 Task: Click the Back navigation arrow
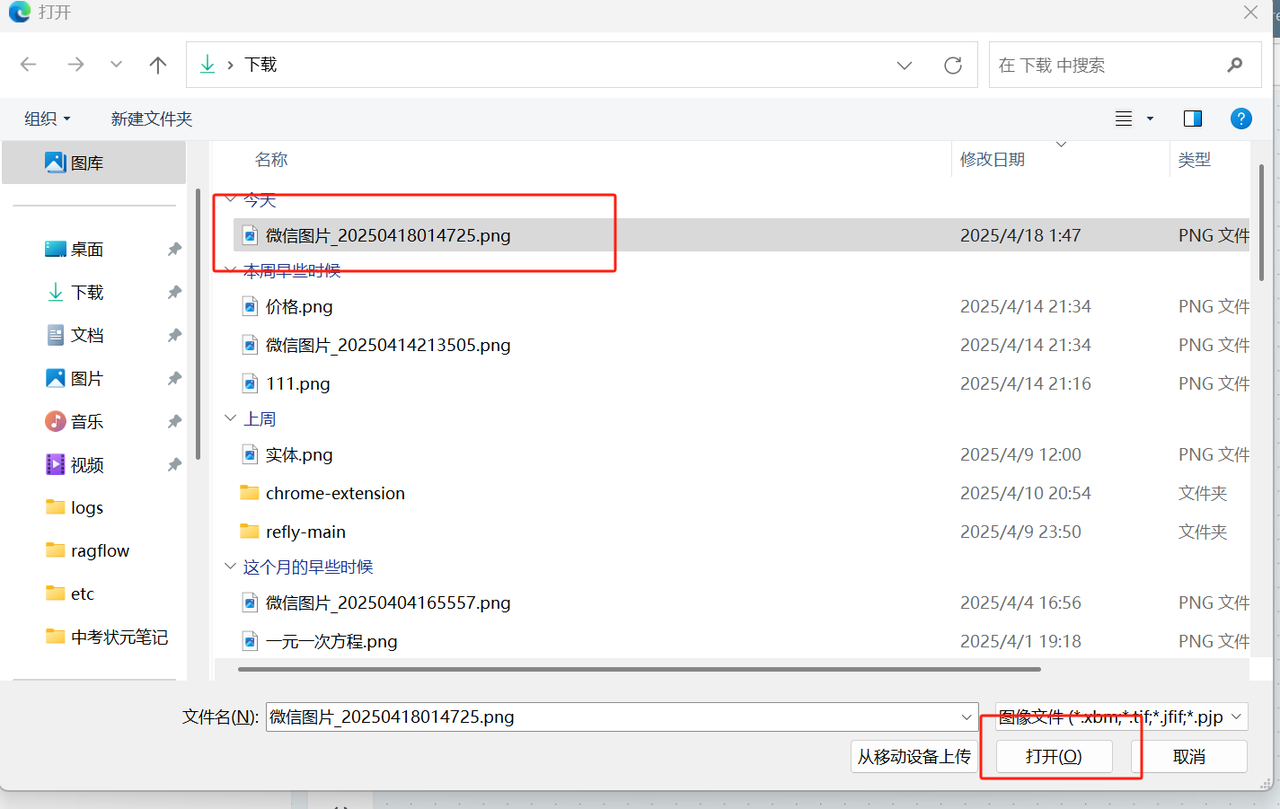pyautogui.click(x=28, y=65)
